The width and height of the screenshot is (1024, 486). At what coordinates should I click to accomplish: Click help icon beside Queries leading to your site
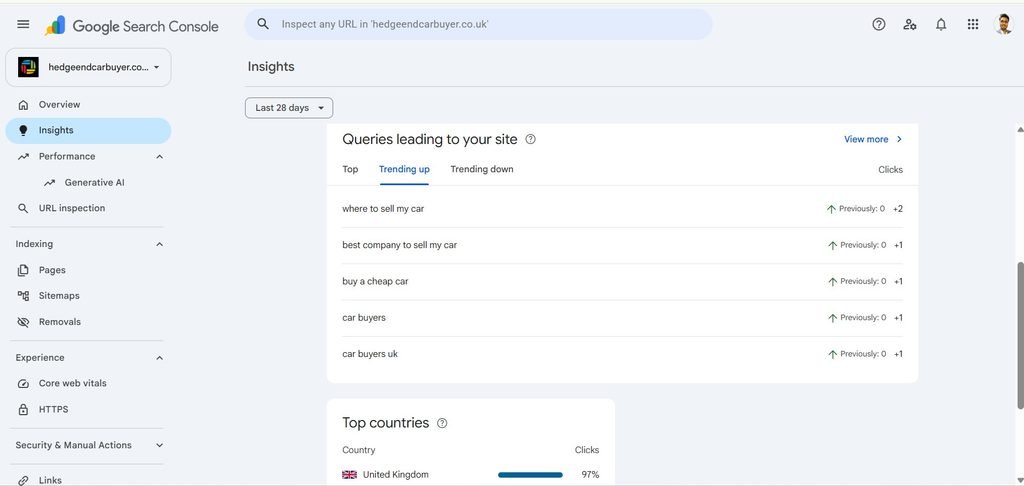pyautogui.click(x=530, y=139)
